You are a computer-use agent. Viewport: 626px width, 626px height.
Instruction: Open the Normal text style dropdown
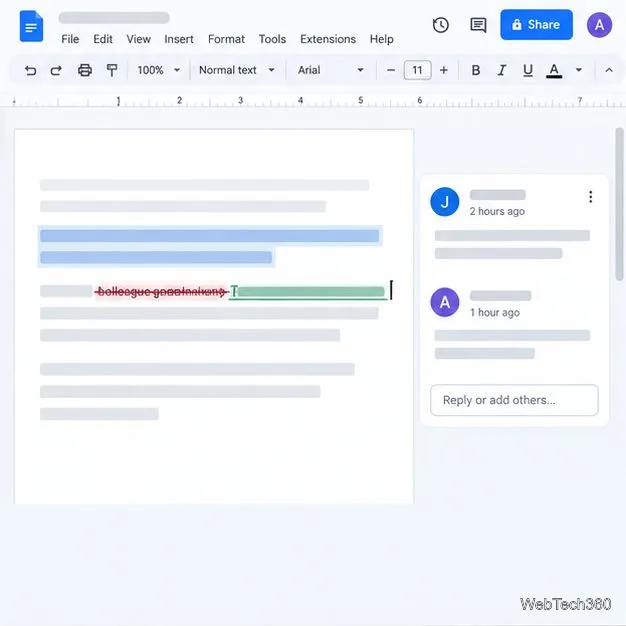pos(237,70)
